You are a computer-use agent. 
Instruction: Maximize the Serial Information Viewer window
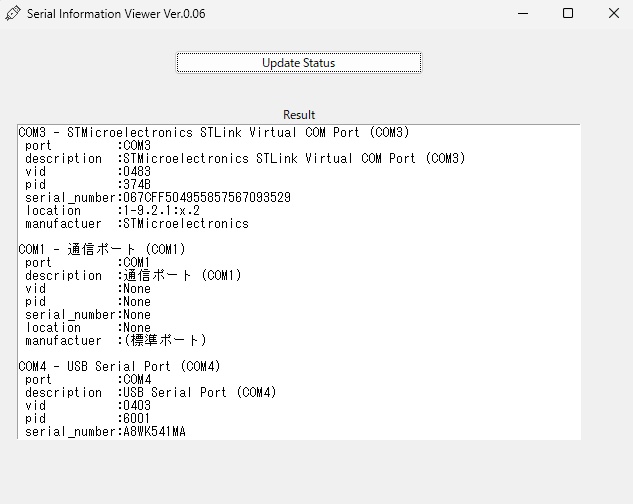coord(568,13)
